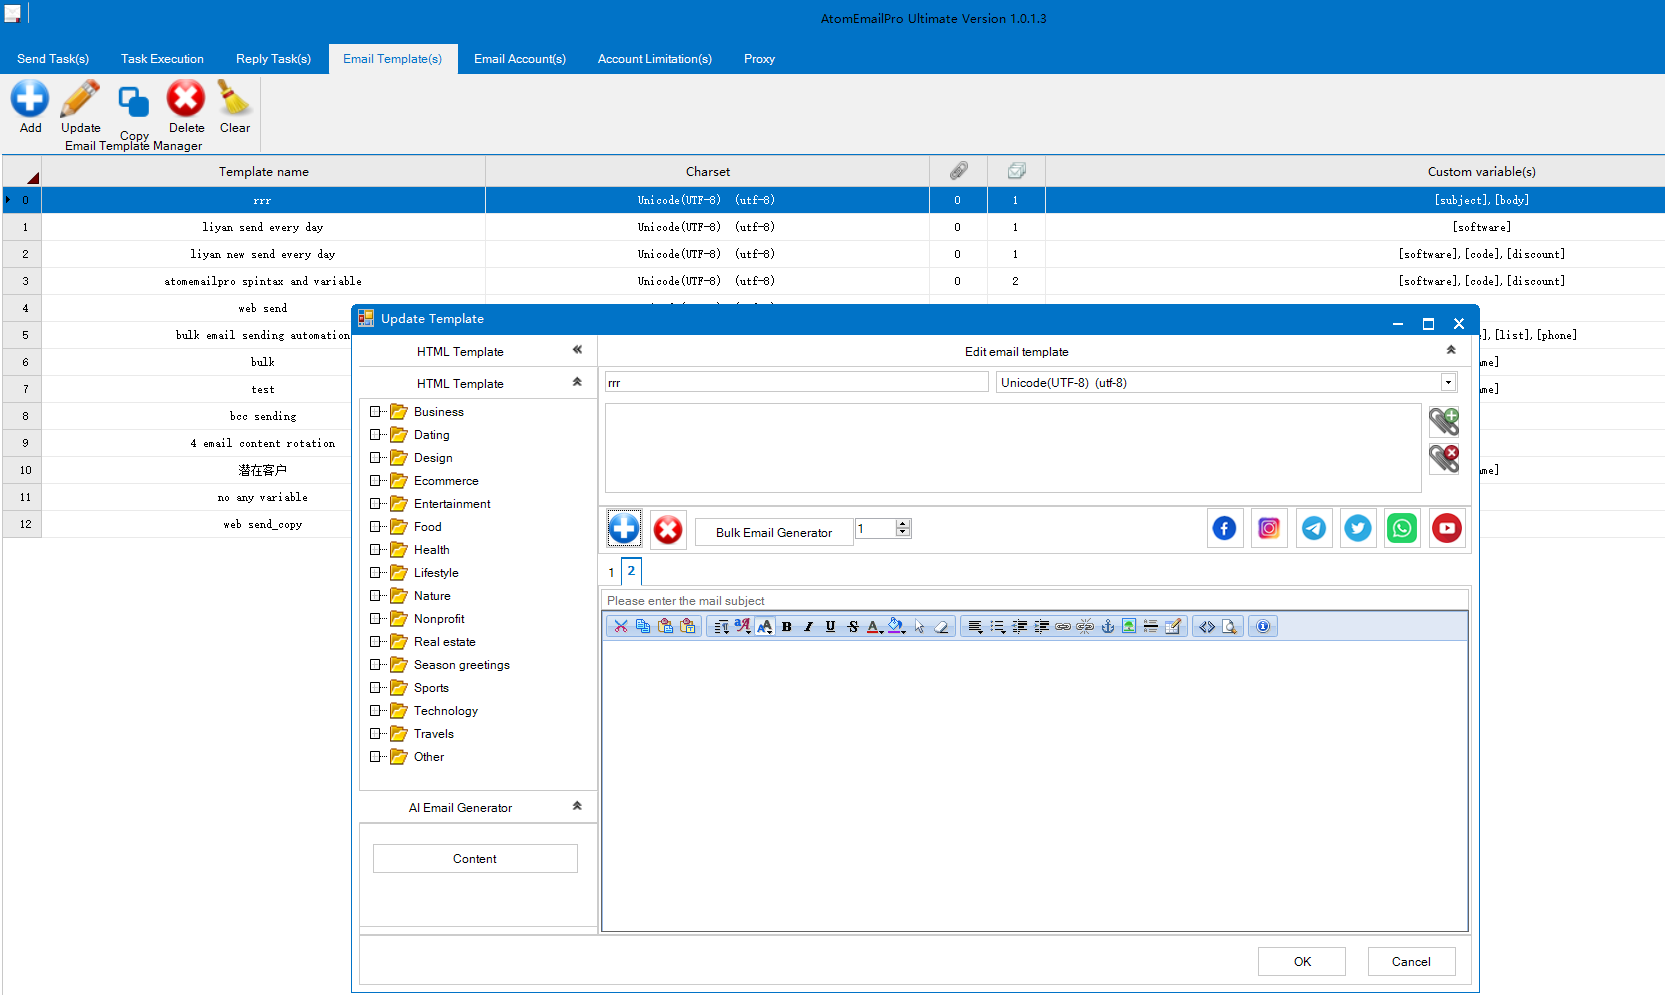Click the WhatsApp icon

coord(1402,528)
